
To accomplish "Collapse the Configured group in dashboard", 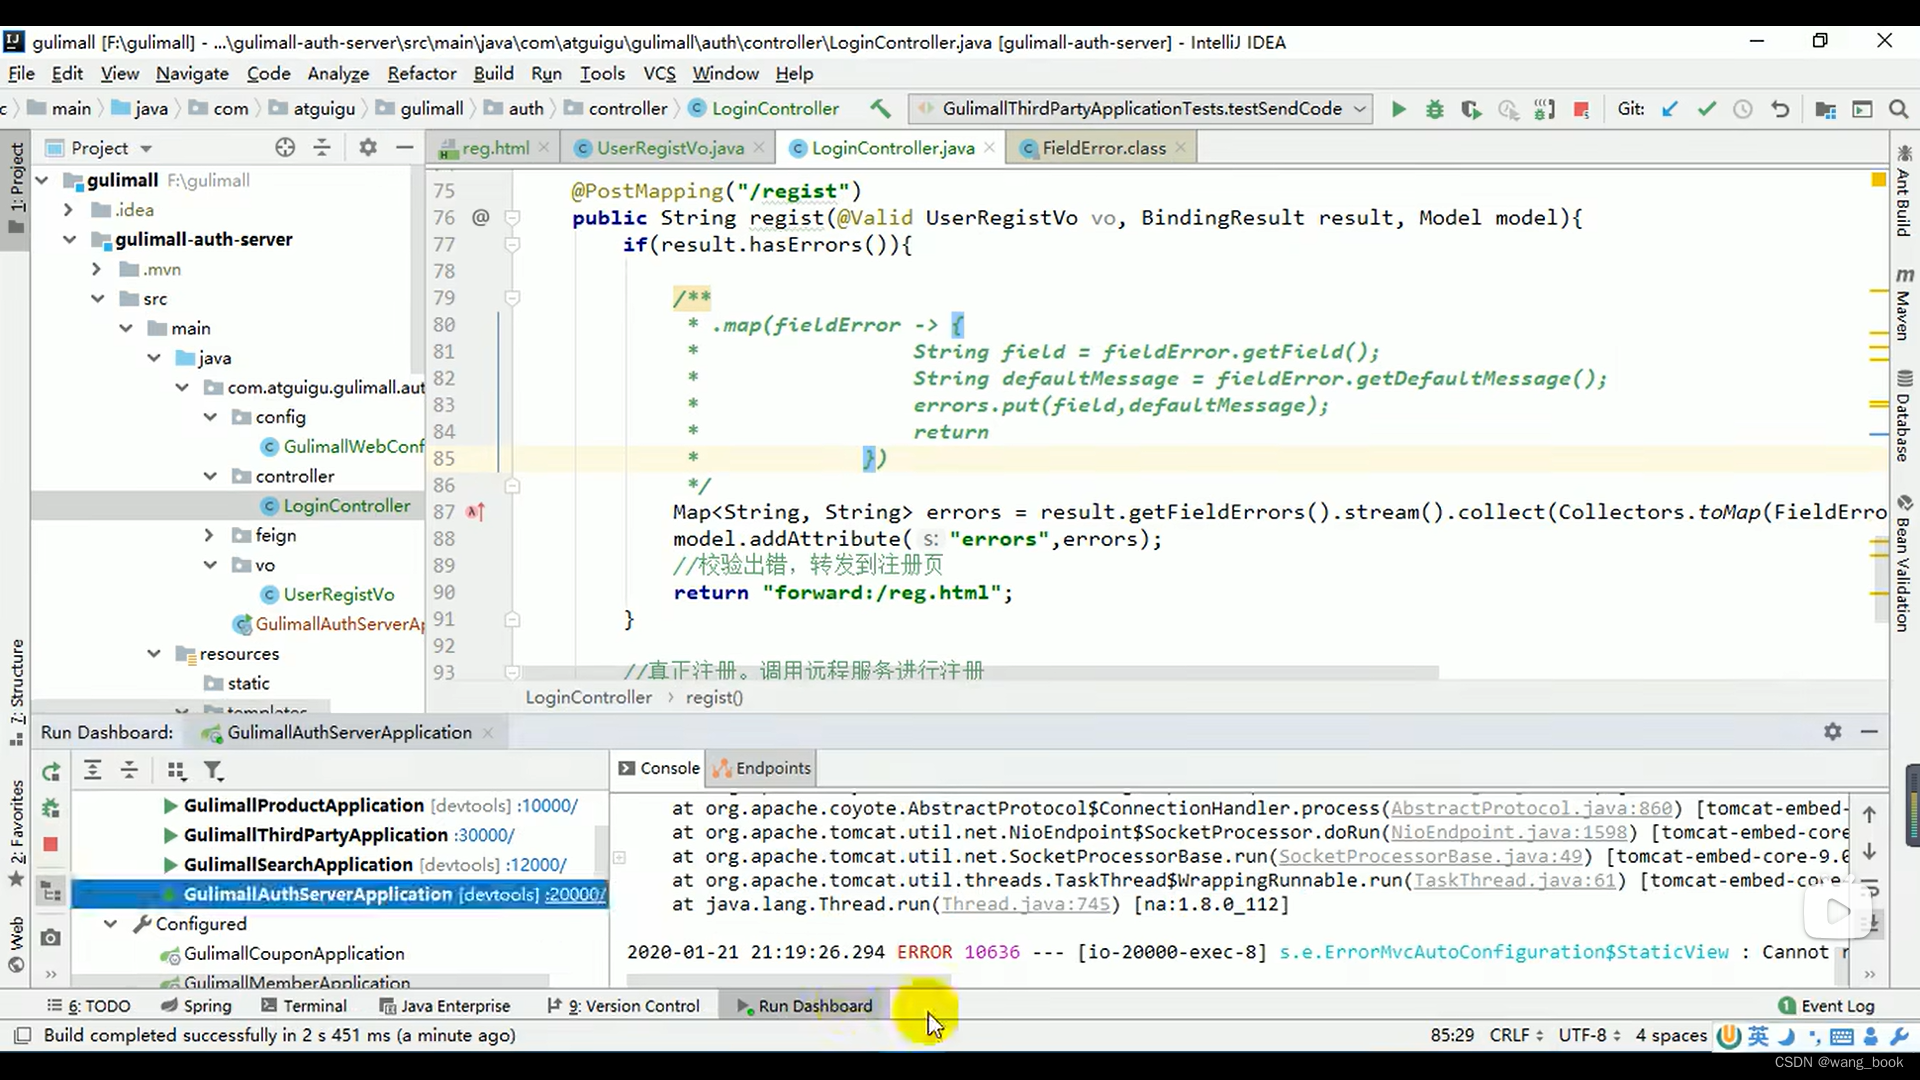I will point(110,924).
